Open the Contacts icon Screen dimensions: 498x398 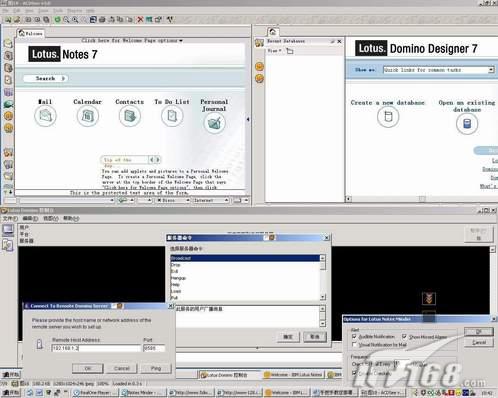point(130,116)
